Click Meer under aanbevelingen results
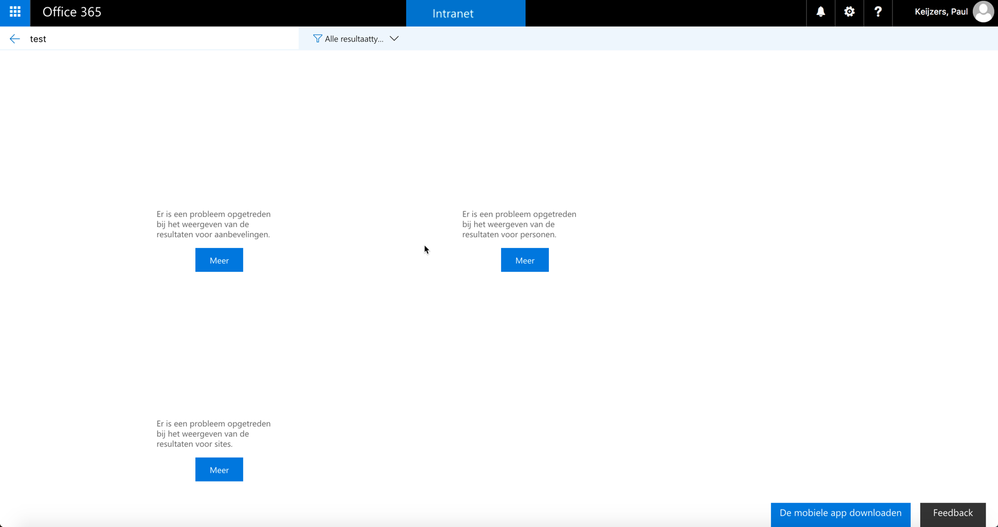This screenshot has height=527, width=998. point(219,260)
